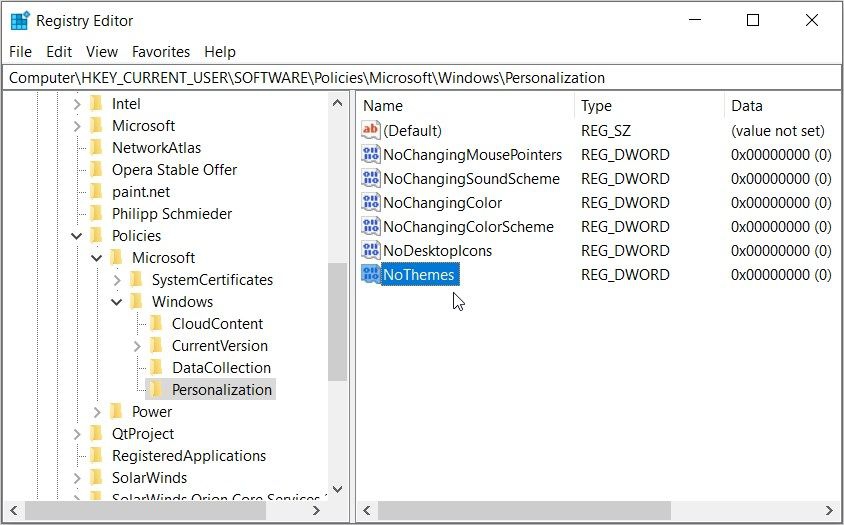Collapse the Windows tree node
844x525 pixels.
coord(117,302)
